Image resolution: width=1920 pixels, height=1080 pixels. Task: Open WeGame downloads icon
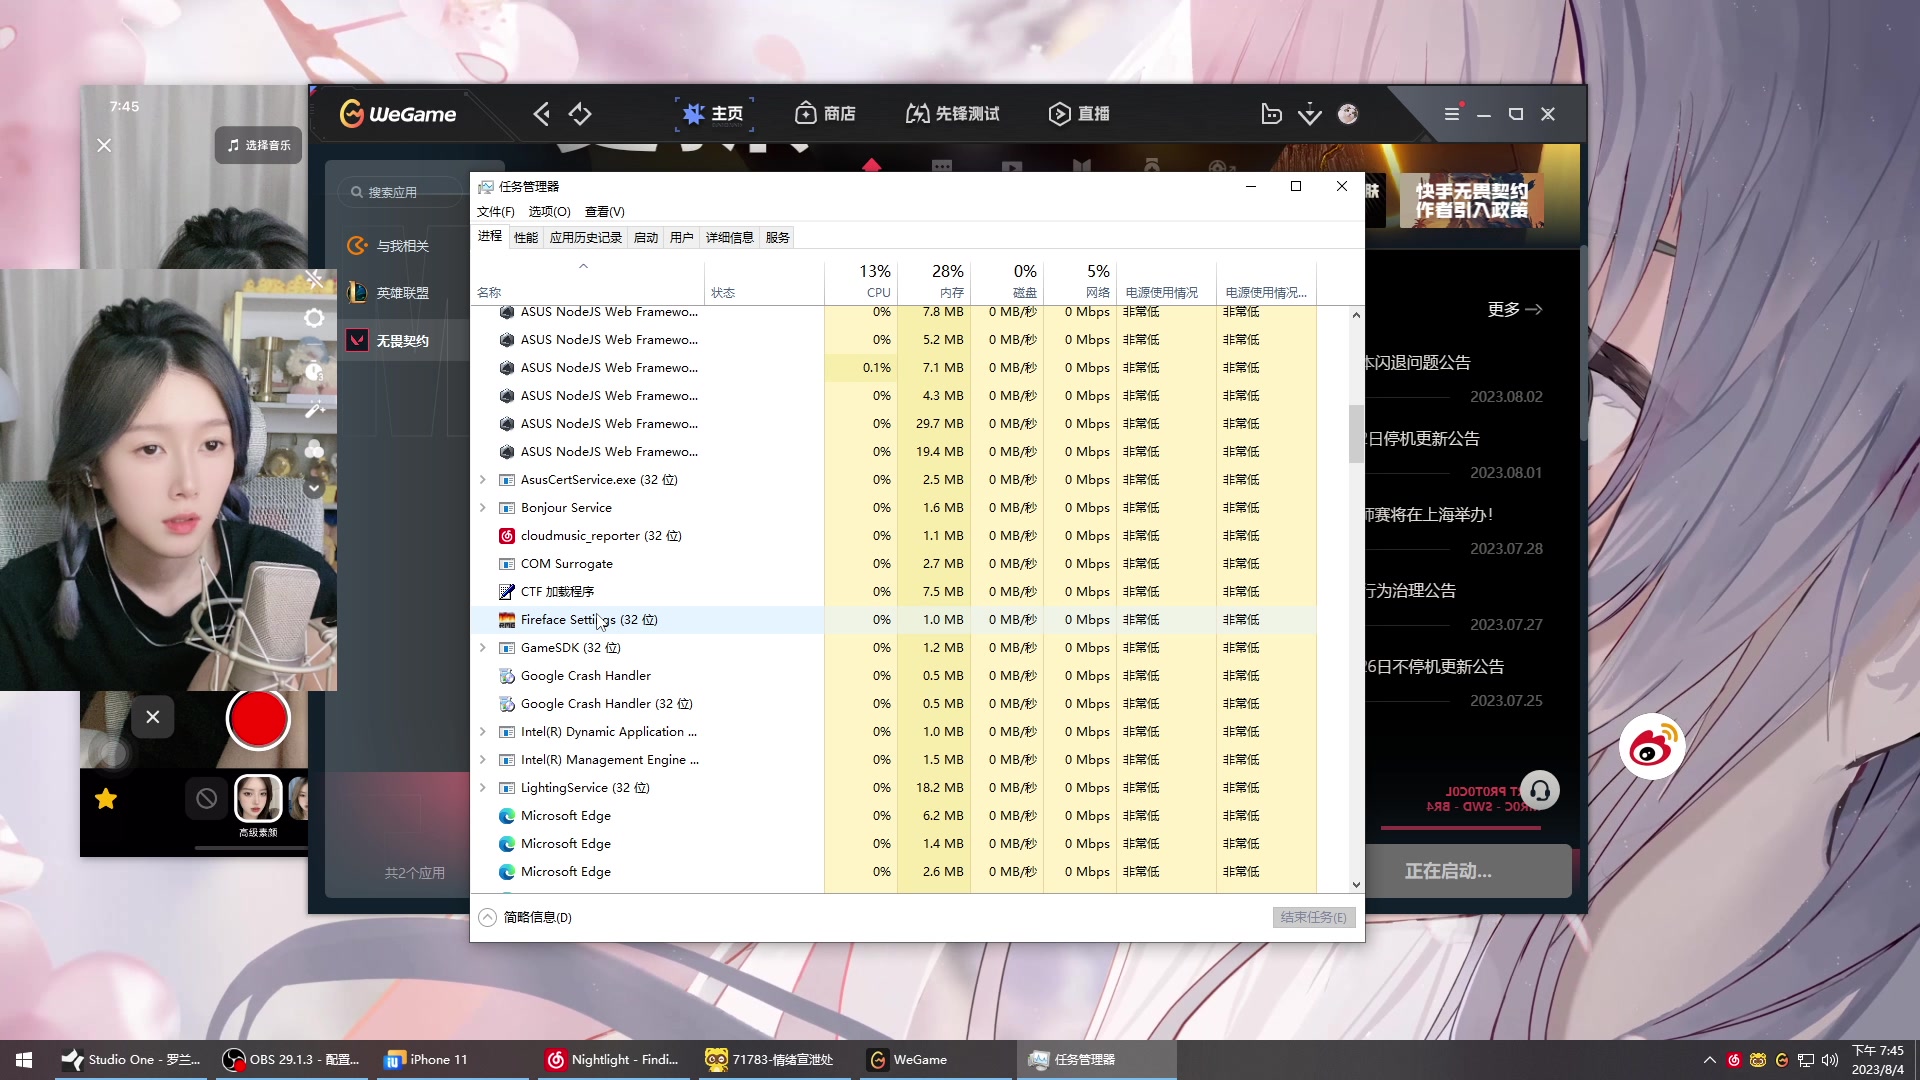click(1310, 114)
